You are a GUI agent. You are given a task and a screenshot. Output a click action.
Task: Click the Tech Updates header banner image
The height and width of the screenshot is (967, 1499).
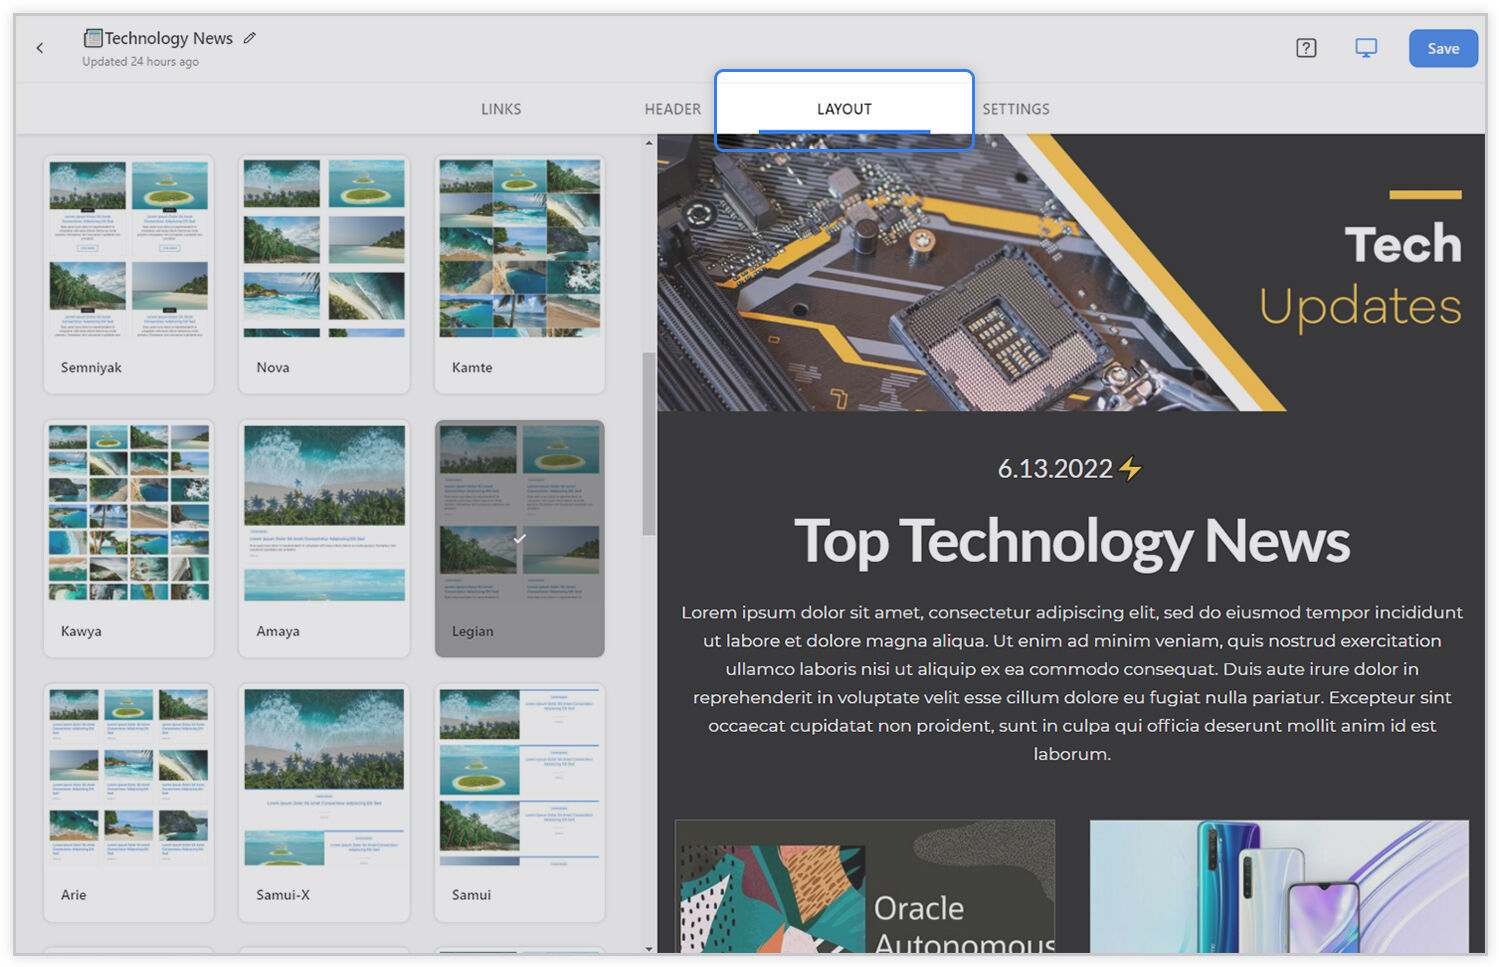pos(1071,272)
